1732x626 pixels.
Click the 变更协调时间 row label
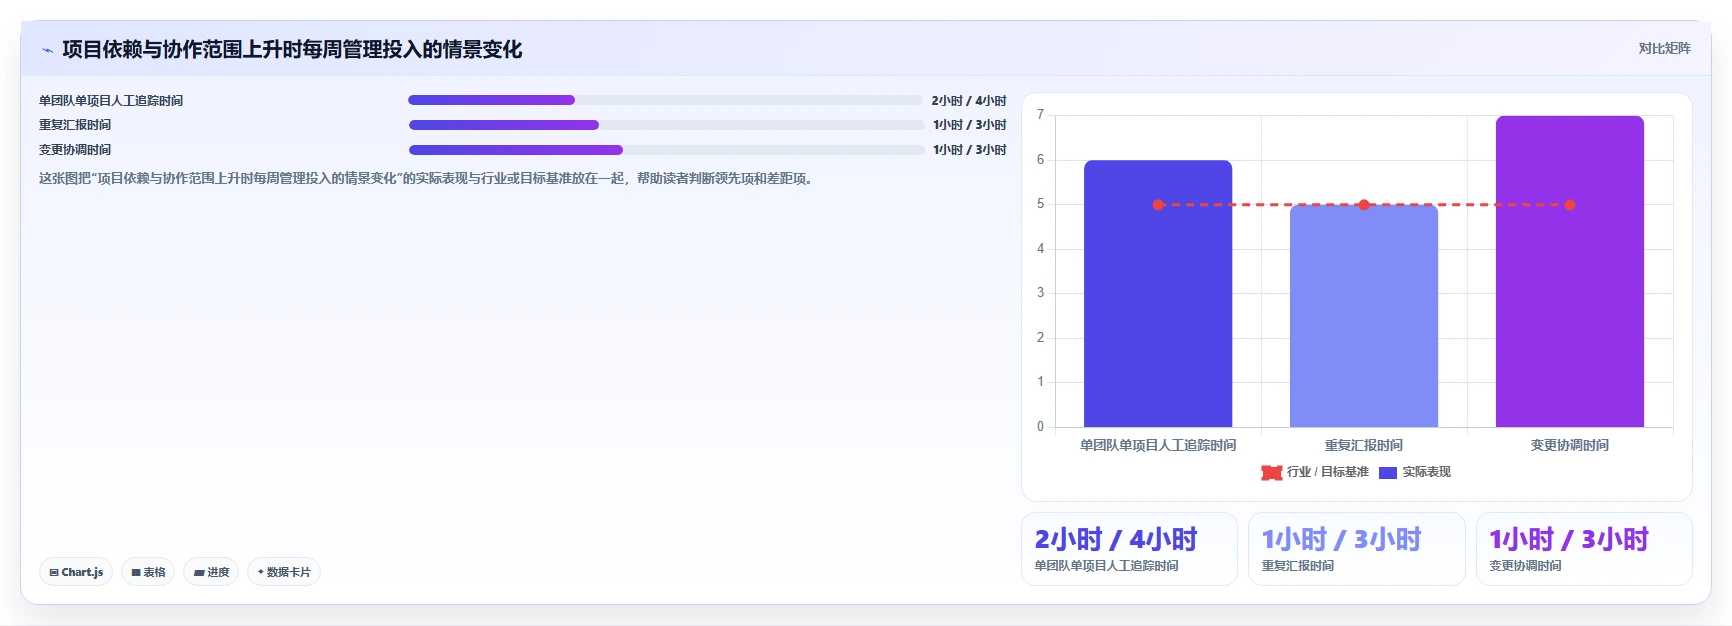[75, 150]
